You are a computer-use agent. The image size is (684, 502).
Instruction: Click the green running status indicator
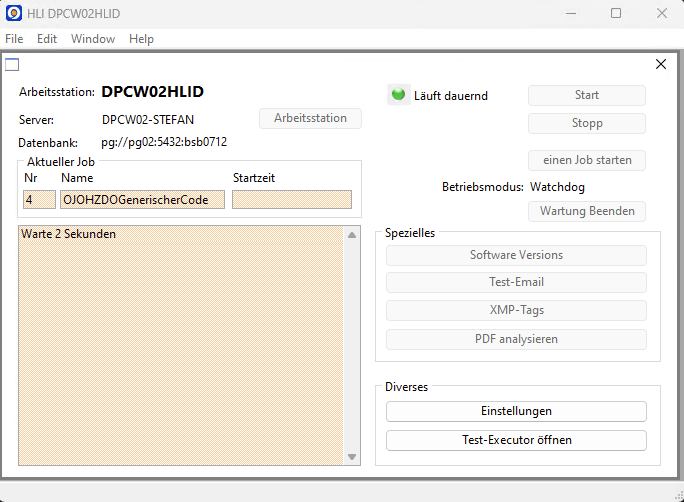click(x=398, y=95)
